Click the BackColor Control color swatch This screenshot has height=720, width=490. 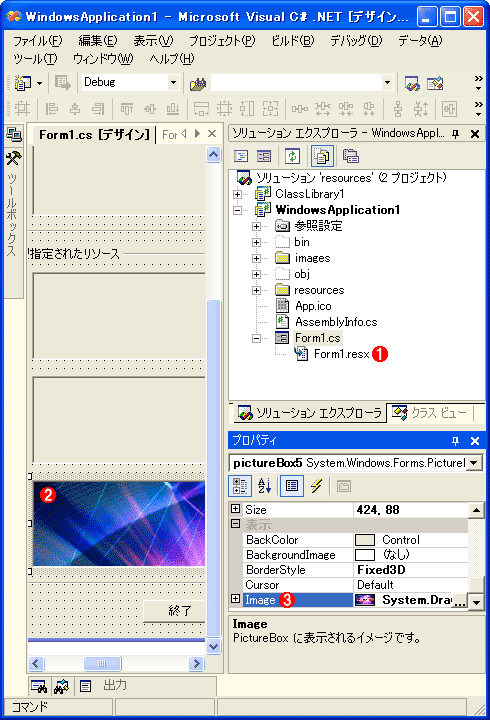tap(365, 540)
